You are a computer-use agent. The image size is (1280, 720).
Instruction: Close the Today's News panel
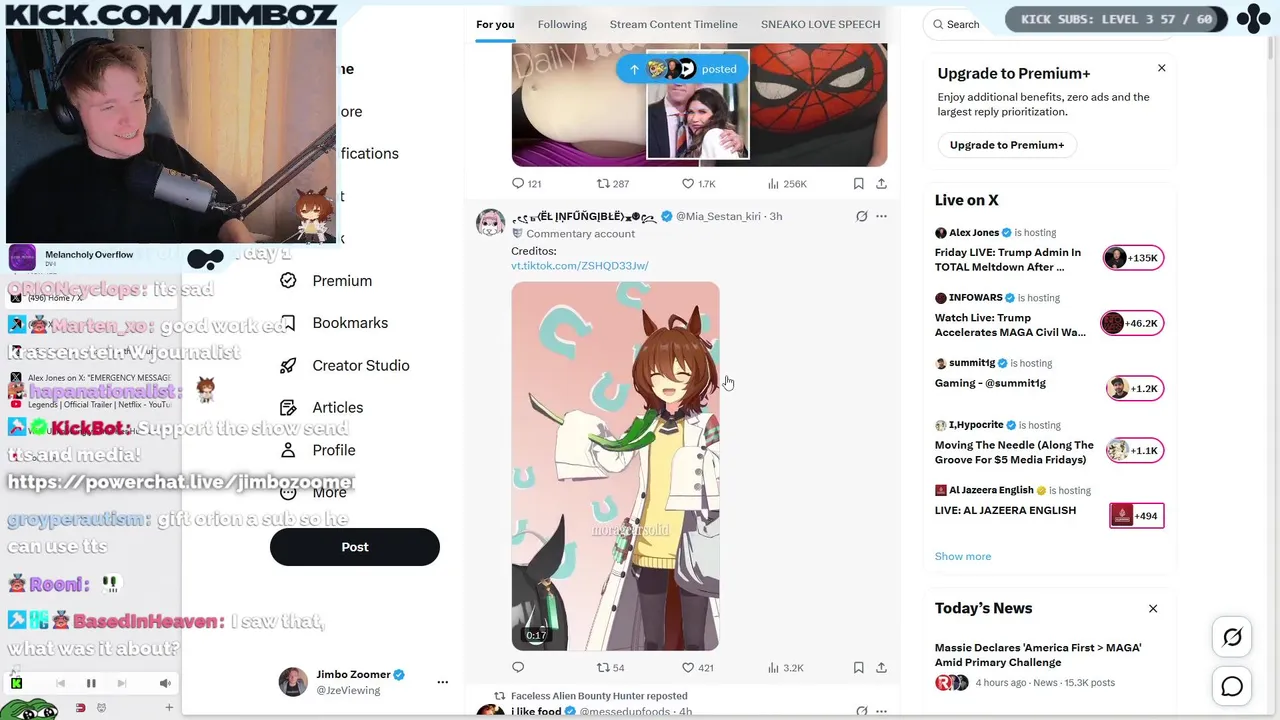tap(1153, 608)
